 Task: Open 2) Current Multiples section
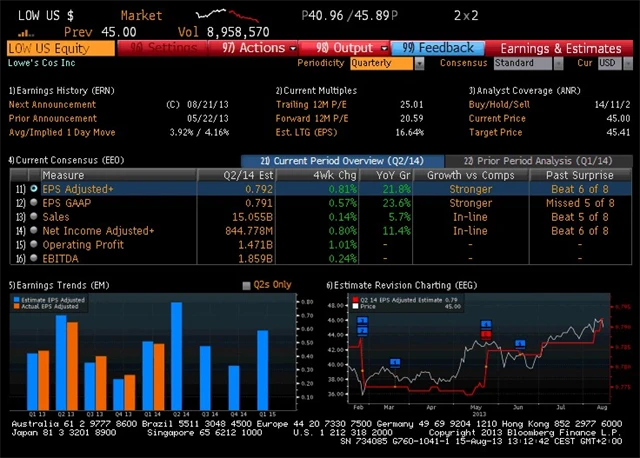pyautogui.click(x=316, y=91)
